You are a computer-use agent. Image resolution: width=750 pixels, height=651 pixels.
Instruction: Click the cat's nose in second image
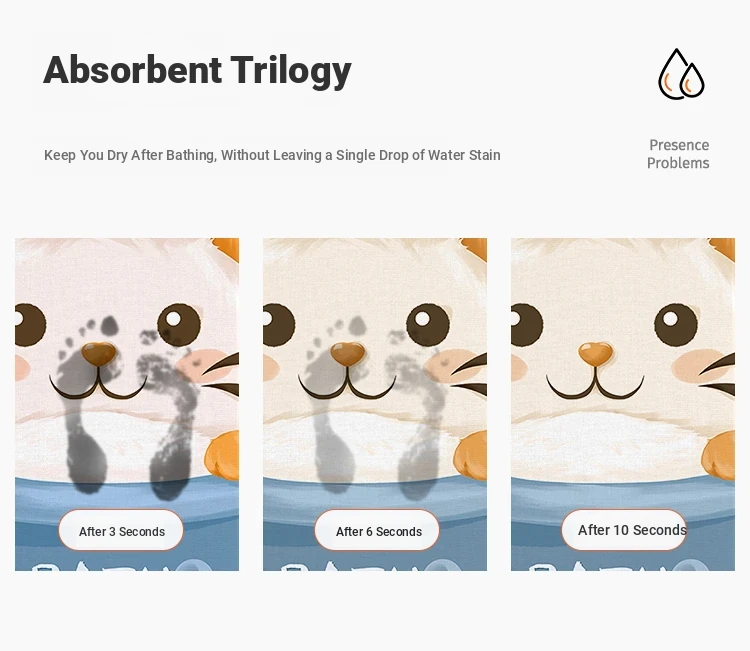click(347, 354)
